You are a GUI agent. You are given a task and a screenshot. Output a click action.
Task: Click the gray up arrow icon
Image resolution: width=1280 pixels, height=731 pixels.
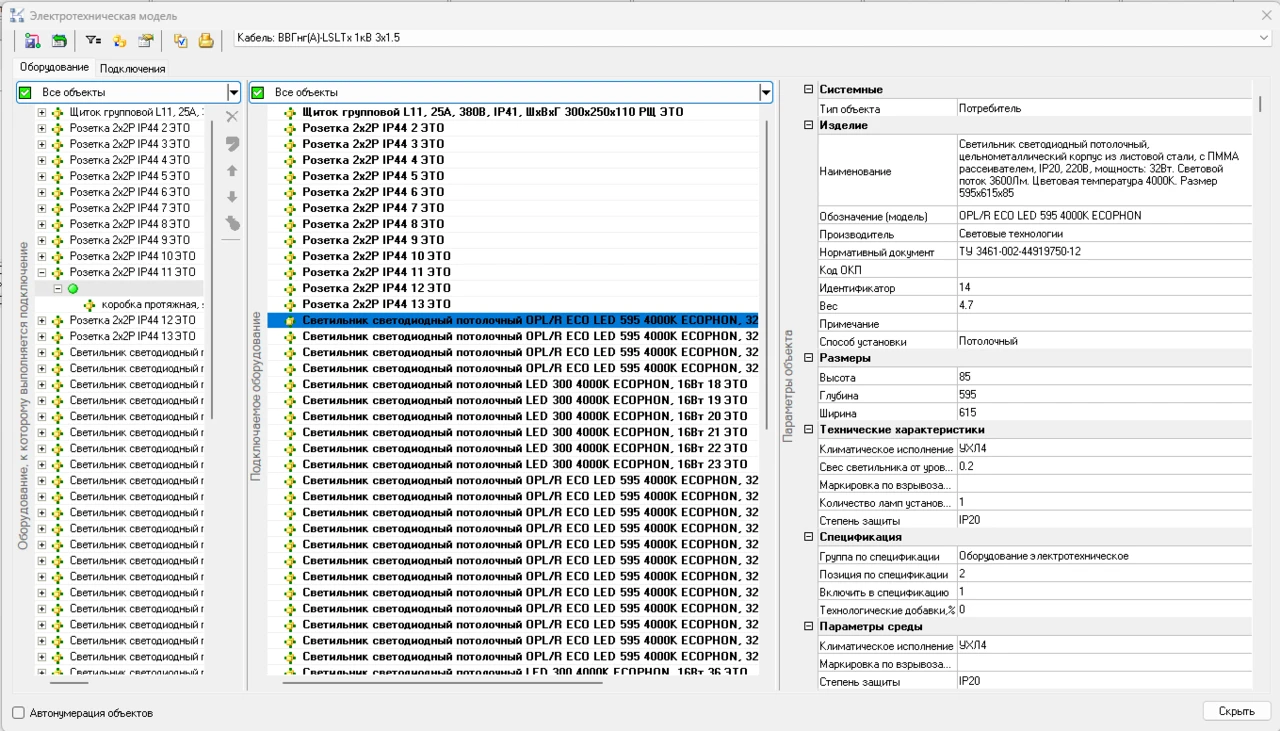pyautogui.click(x=232, y=171)
